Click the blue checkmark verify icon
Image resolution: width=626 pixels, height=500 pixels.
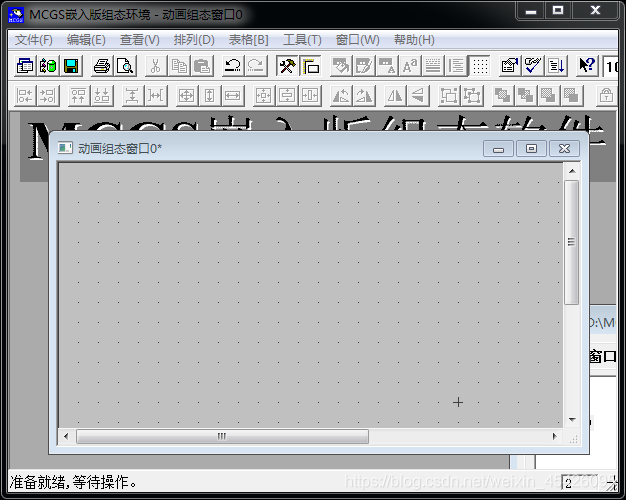tap(533, 66)
